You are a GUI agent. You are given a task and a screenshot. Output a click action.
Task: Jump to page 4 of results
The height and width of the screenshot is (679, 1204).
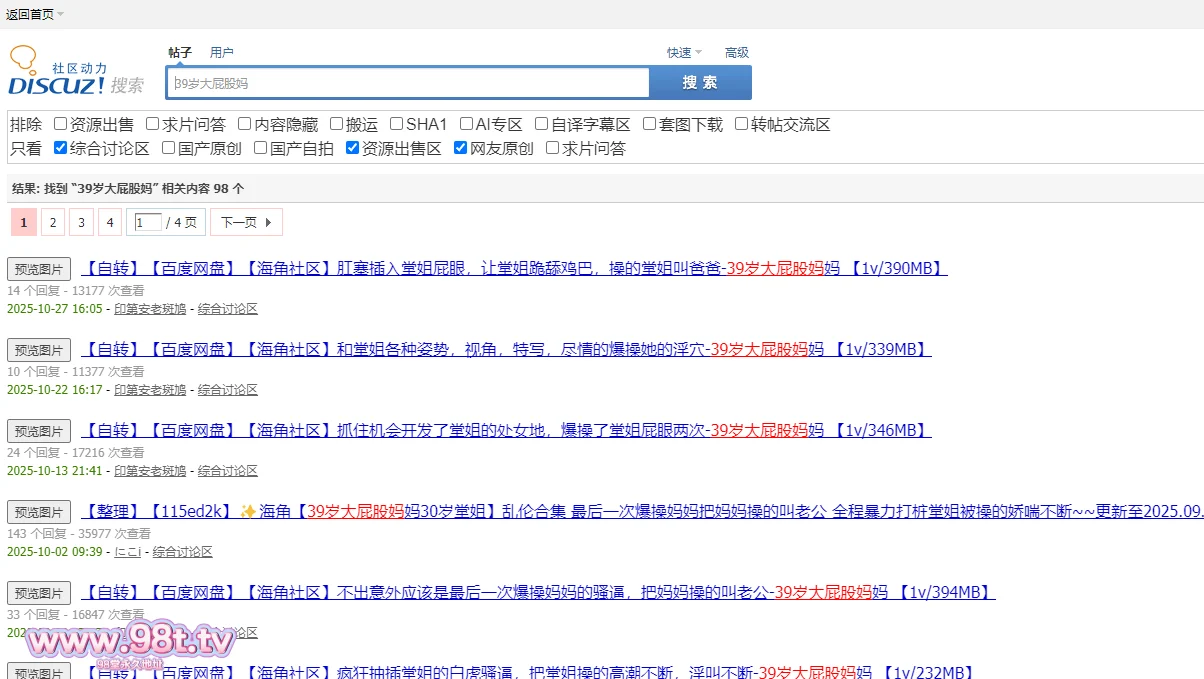click(110, 222)
